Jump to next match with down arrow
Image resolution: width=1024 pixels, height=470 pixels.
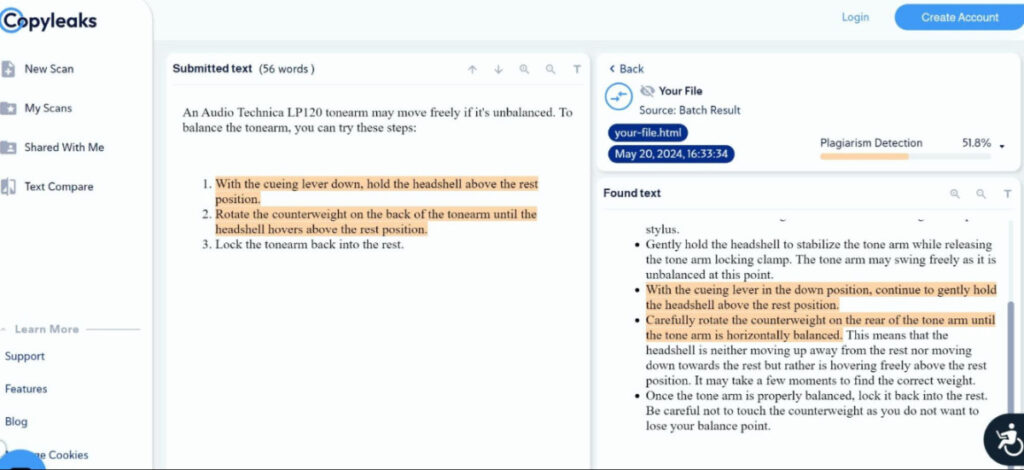498,69
